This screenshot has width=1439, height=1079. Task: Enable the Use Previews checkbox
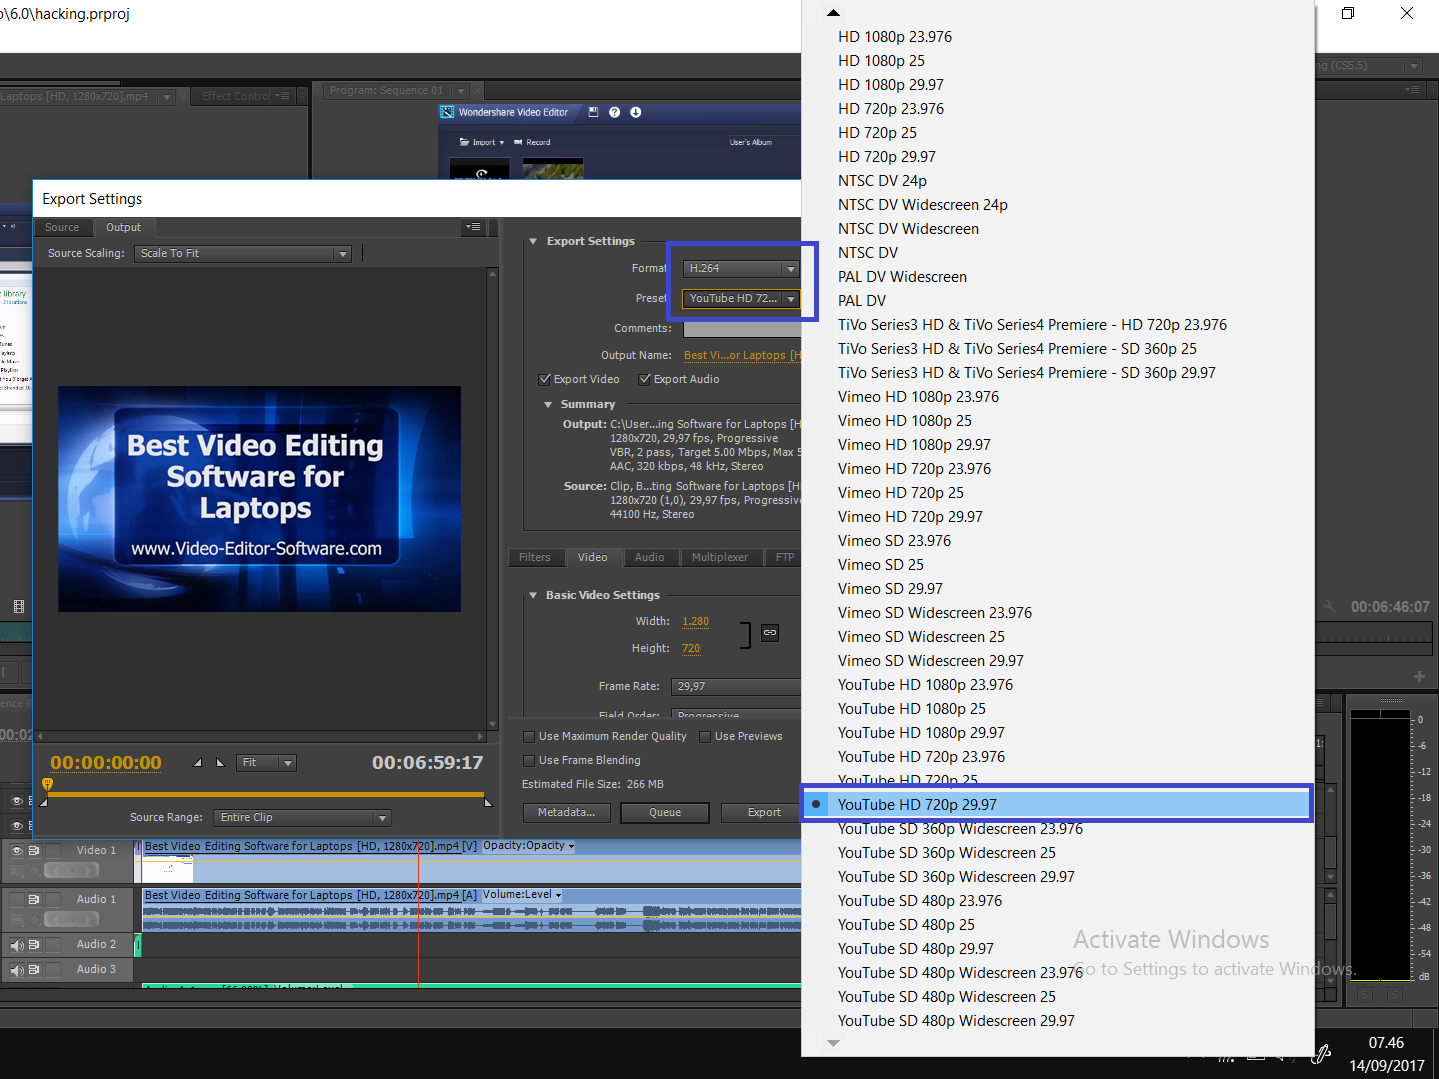pos(705,737)
